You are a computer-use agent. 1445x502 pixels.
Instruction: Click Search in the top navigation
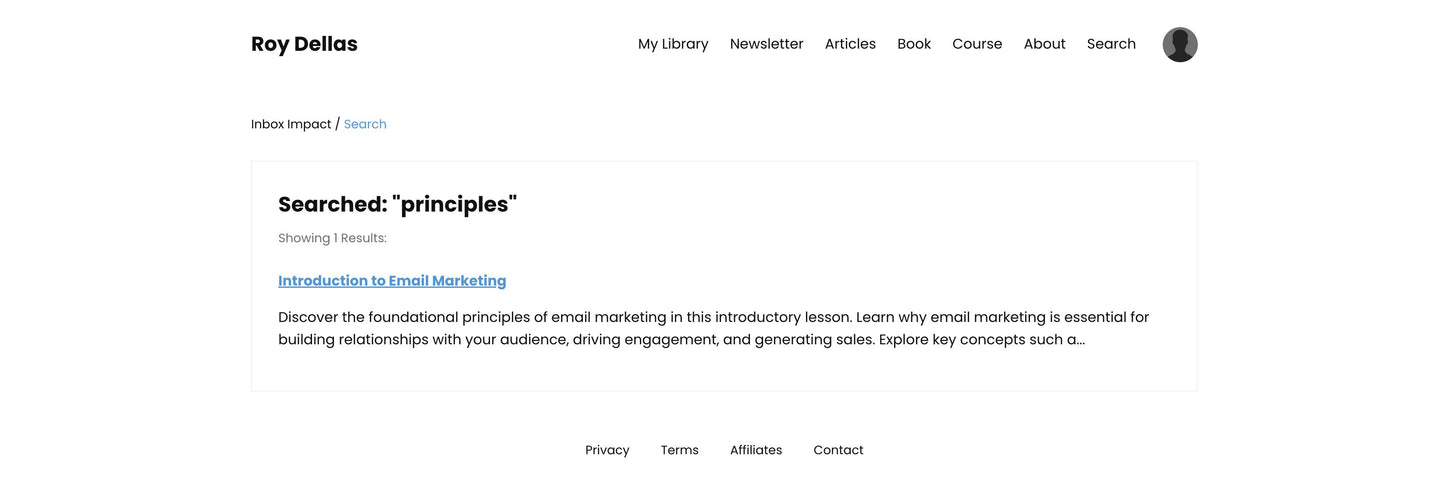pyautogui.click(x=1111, y=44)
